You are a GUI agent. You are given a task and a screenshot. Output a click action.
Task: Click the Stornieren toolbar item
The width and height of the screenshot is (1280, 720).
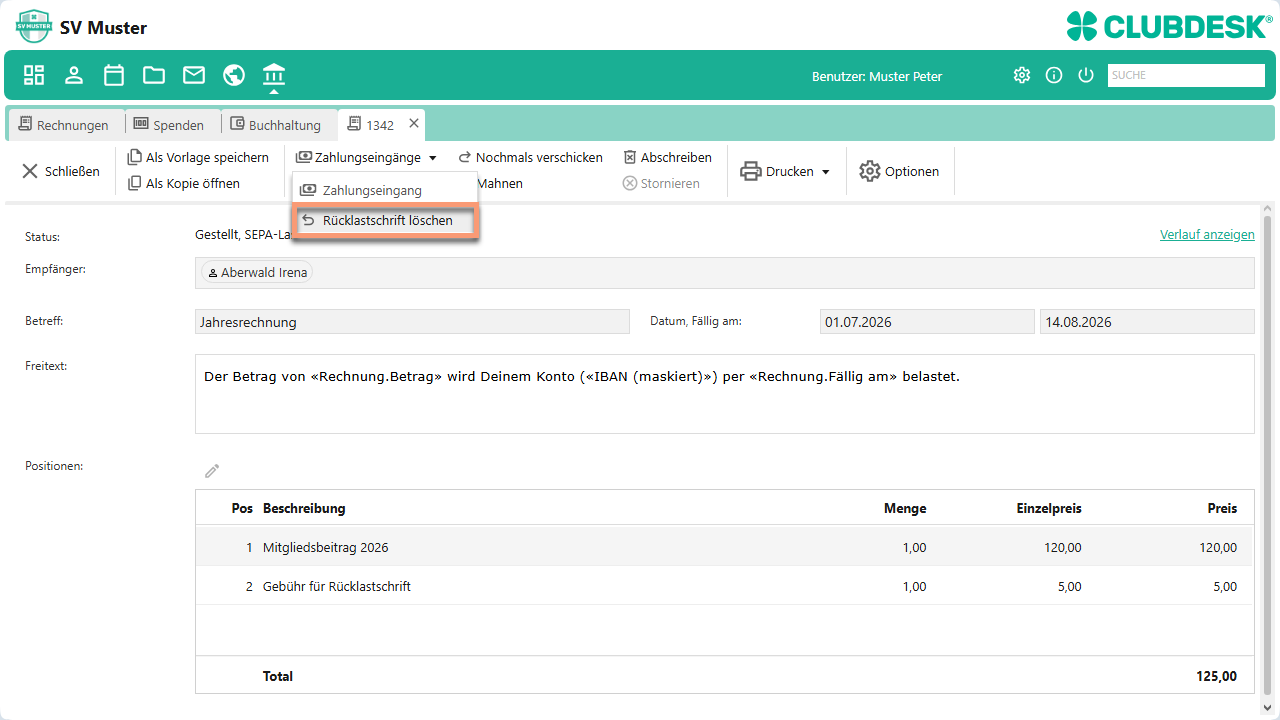(661, 183)
